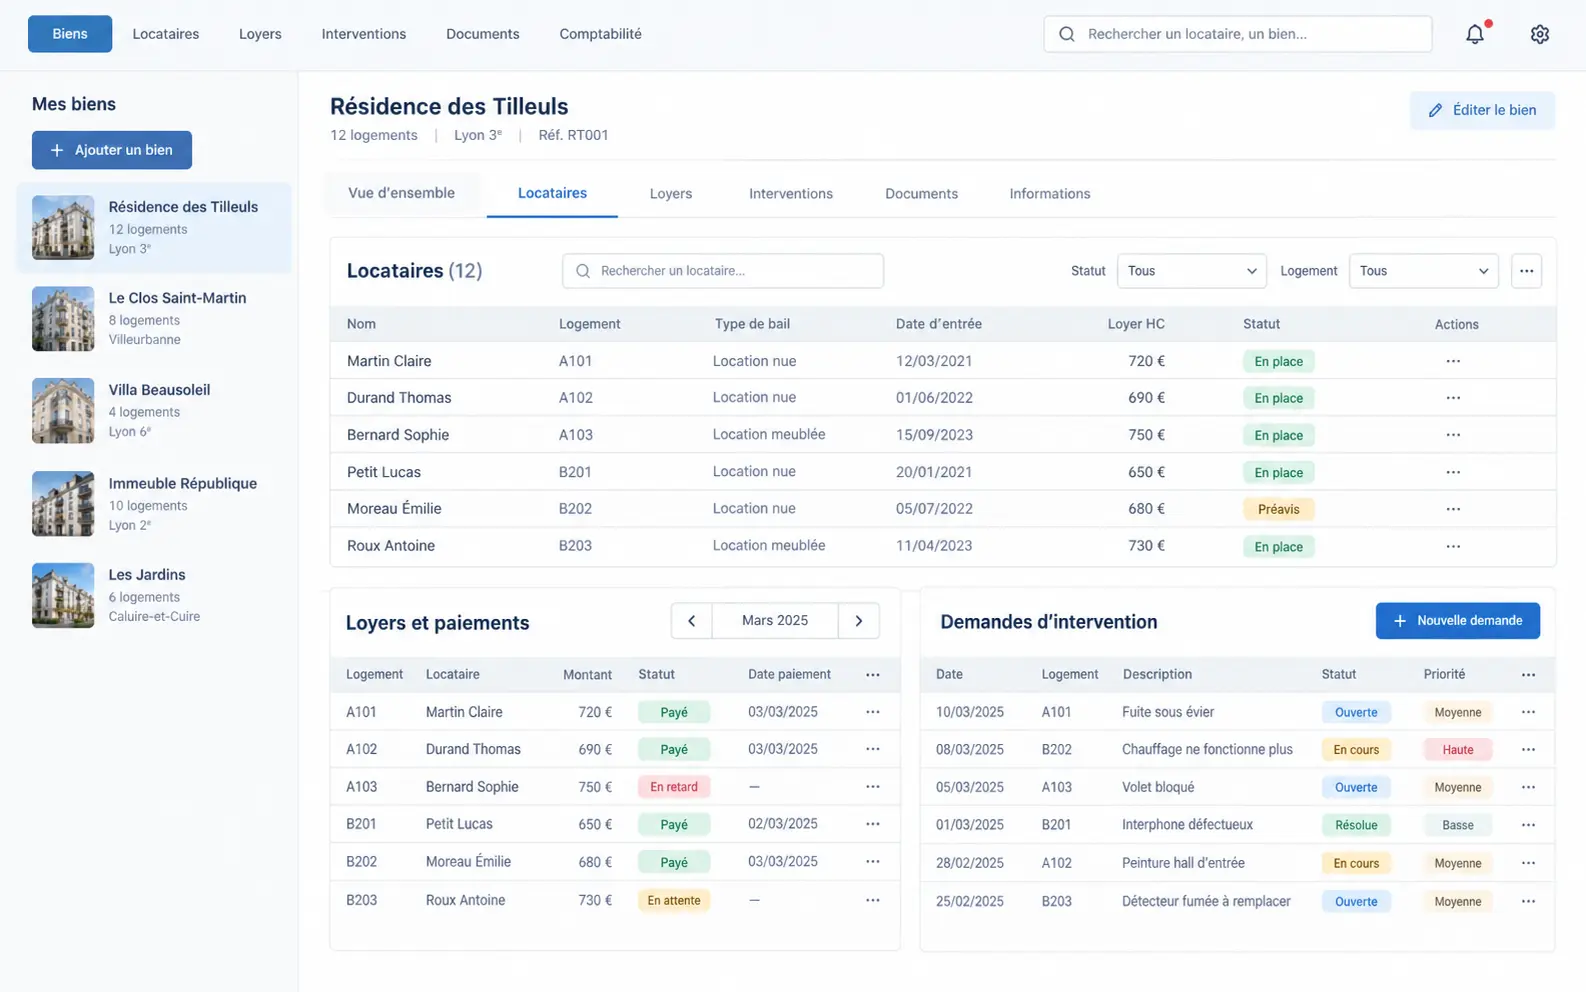
Task: Click Haute priority badge on B202 request
Action: point(1457,750)
